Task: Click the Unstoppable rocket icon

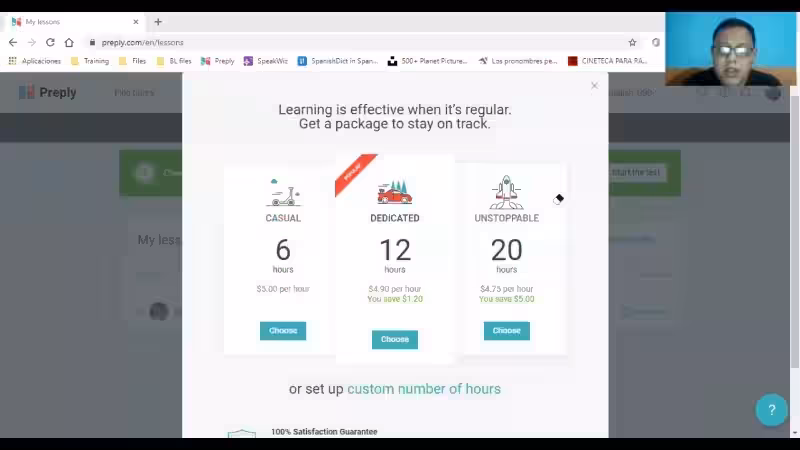Action: pyautogui.click(x=507, y=192)
